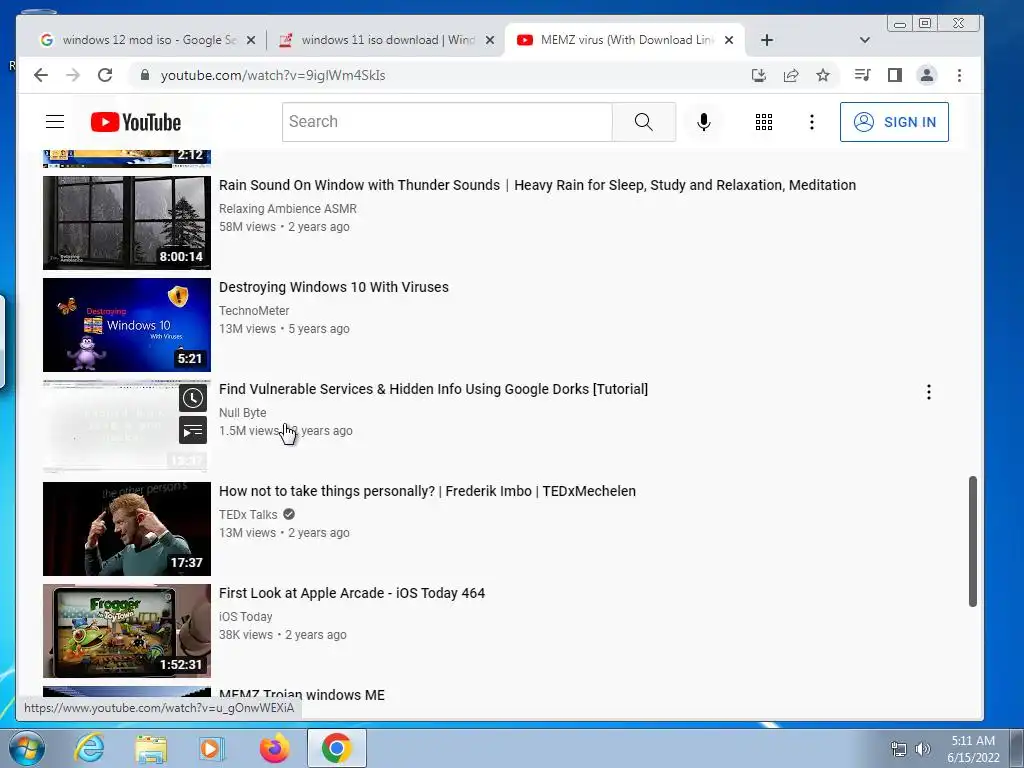
Task: Launch Firefox from taskbar
Action: pyautogui.click(x=274, y=748)
